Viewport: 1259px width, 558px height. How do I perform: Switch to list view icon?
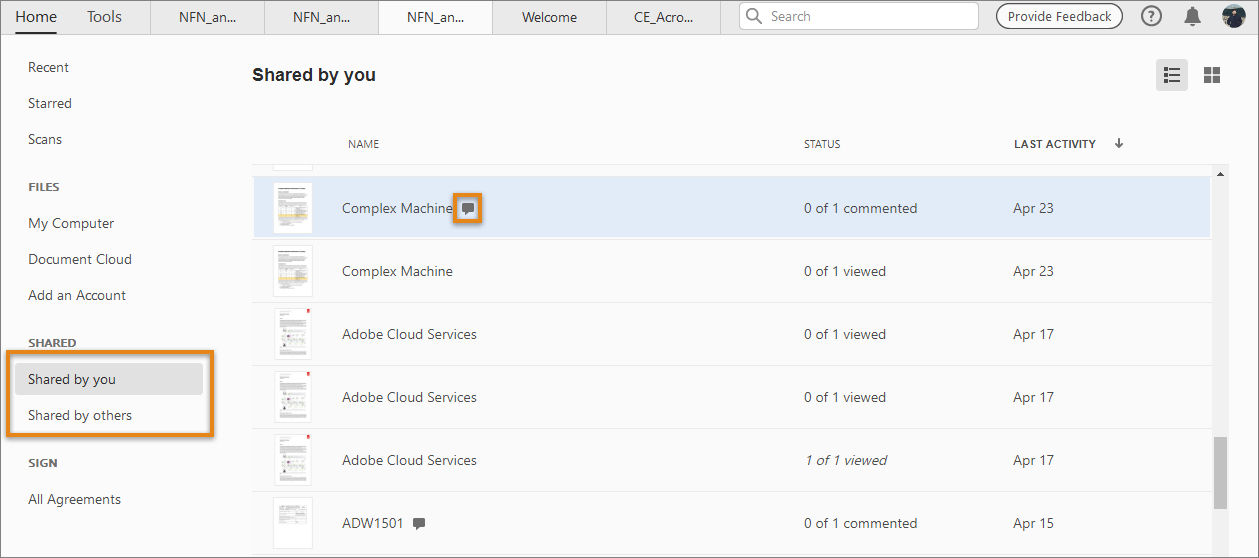(x=1172, y=75)
